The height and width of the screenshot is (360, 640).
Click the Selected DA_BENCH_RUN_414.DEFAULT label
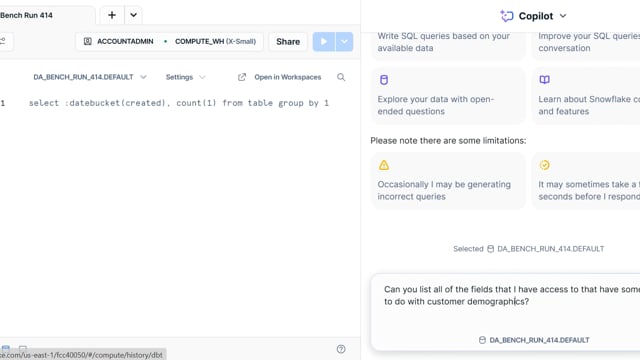point(529,249)
